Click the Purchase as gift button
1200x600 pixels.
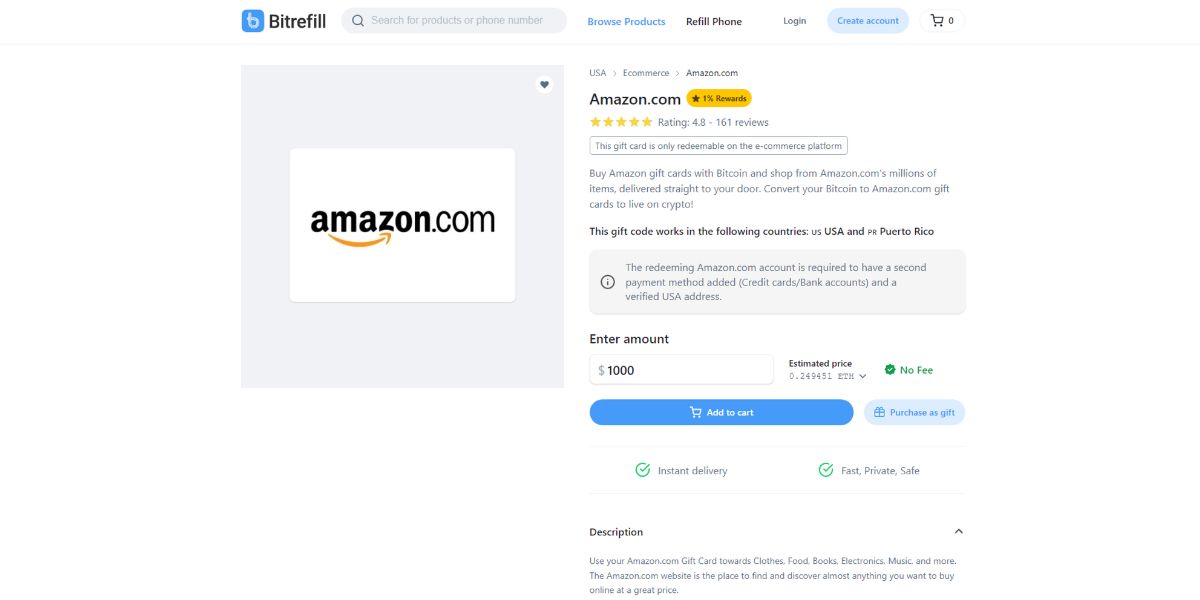914,412
